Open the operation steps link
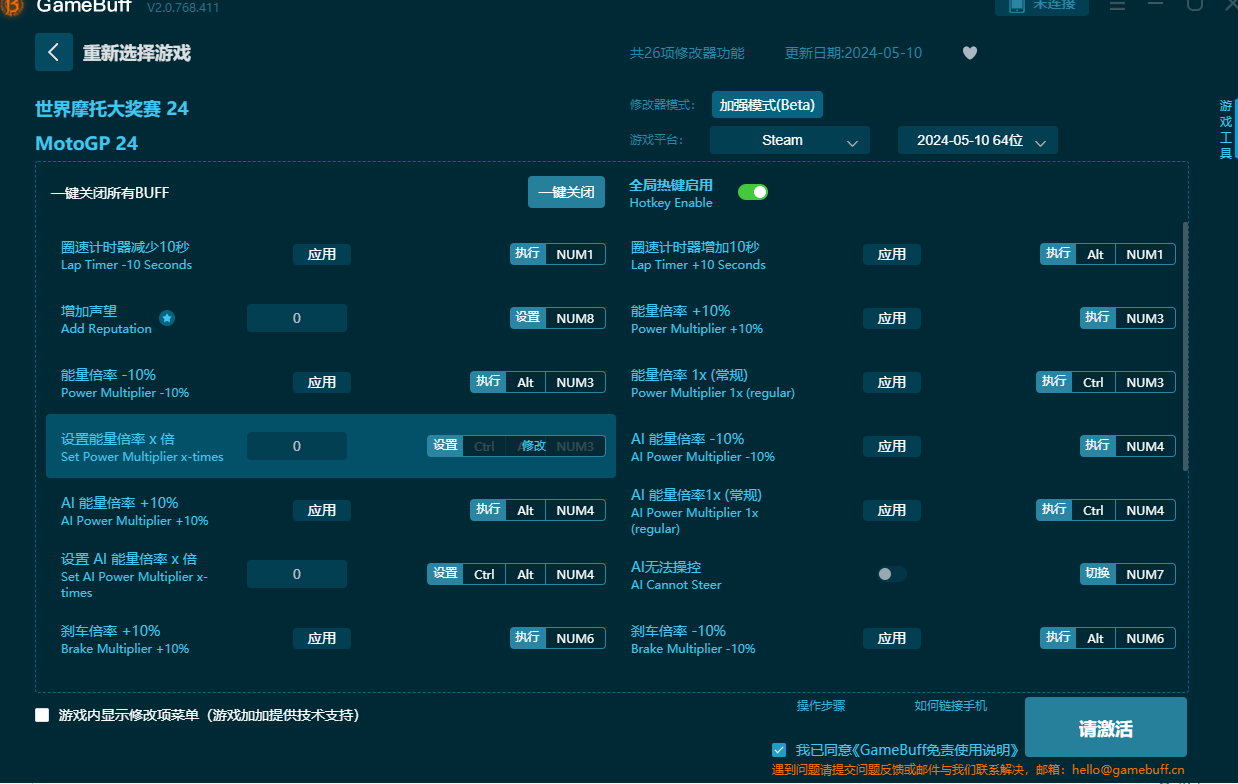 (821, 705)
